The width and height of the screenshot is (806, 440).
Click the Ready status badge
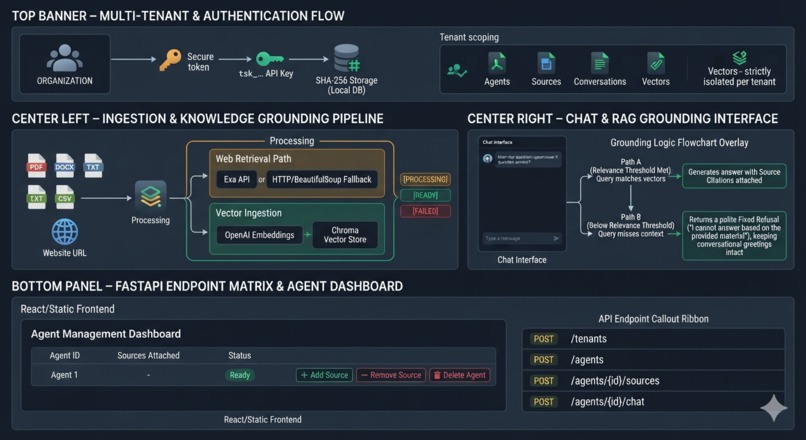pyautogui.click(x=240, y=375)
